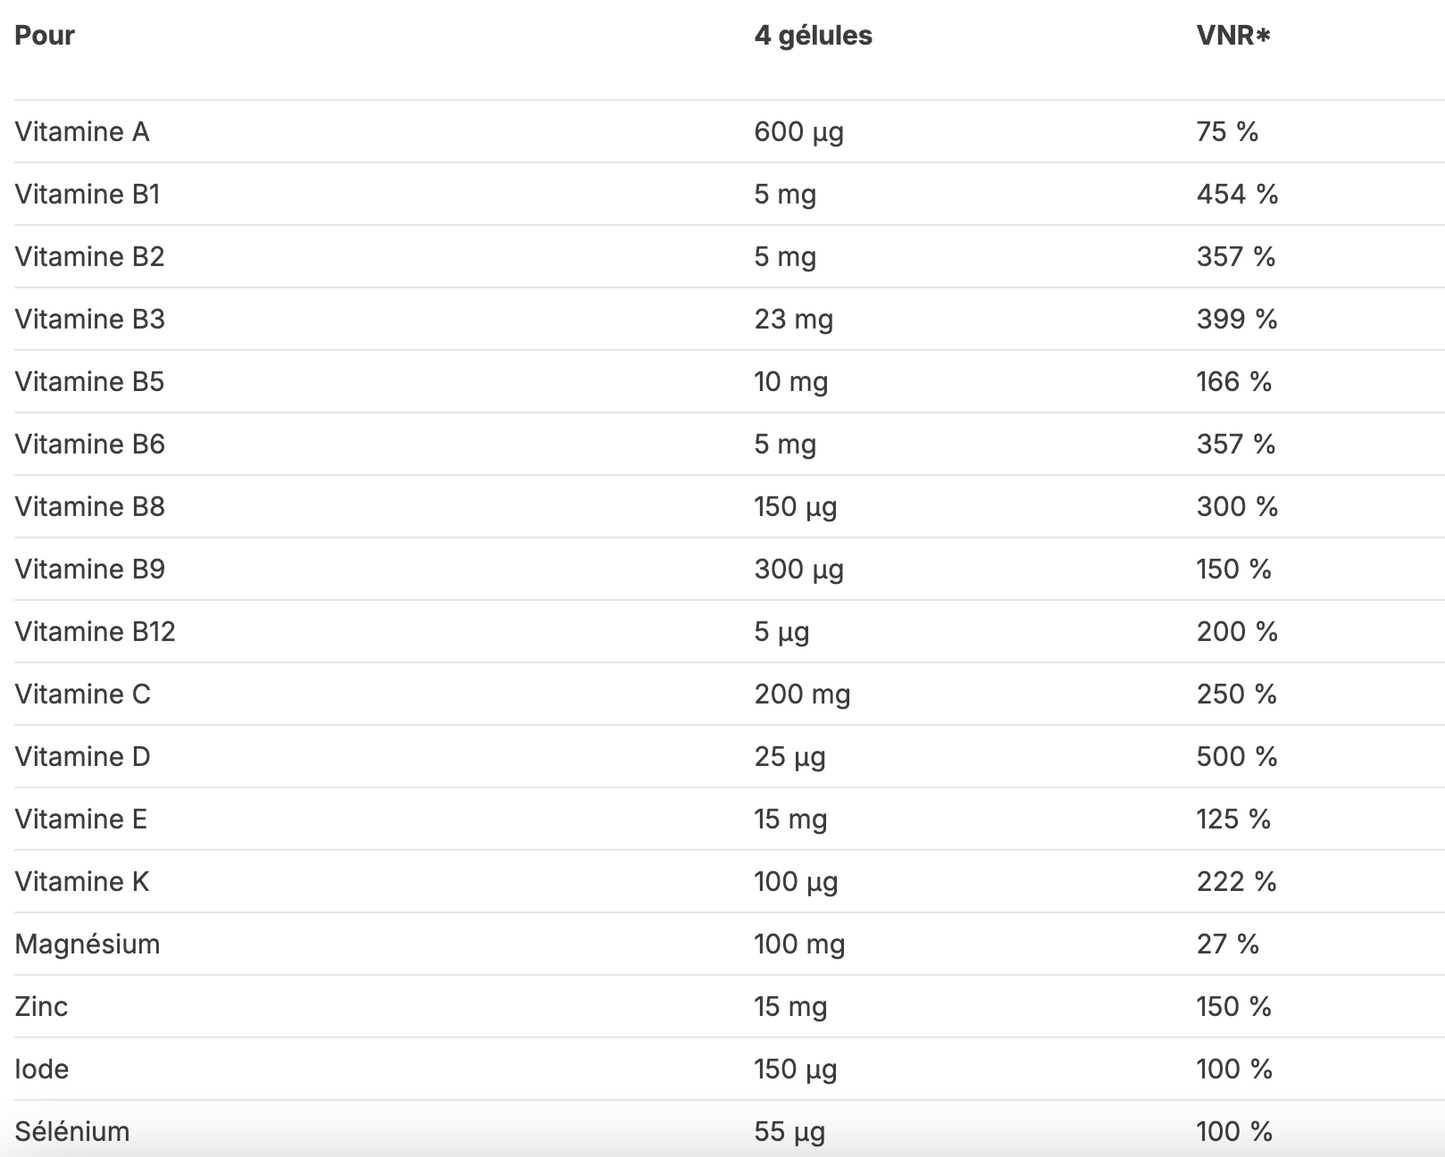Screen dimensions: 1445x1157
Task: Select the Vitamine A row label
Action: [x=82, y=132]
